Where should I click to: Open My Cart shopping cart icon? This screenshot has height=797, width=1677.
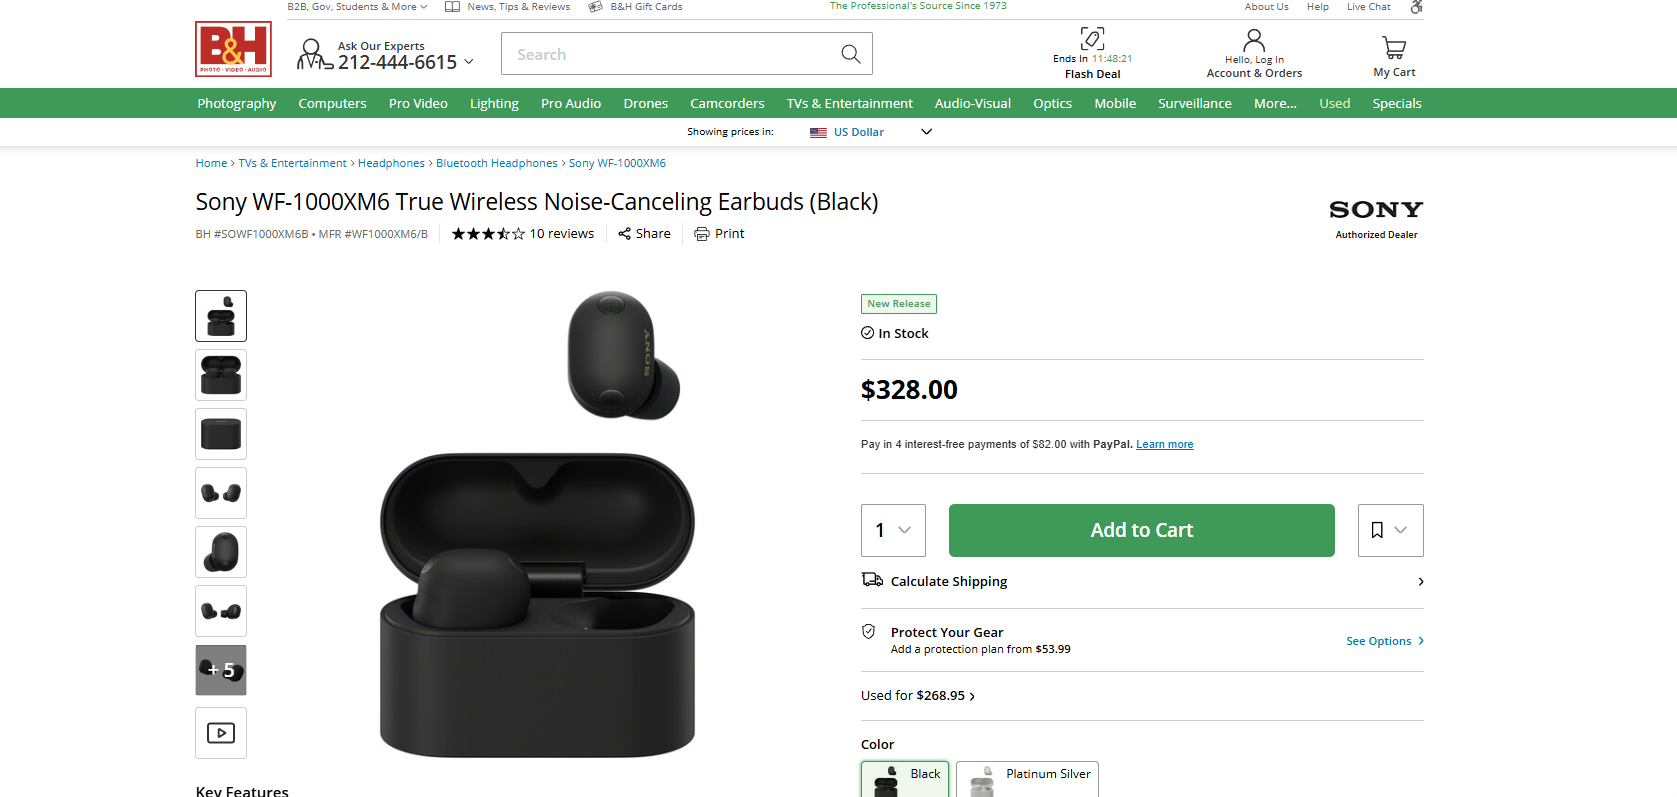(x=1393, y=47)
